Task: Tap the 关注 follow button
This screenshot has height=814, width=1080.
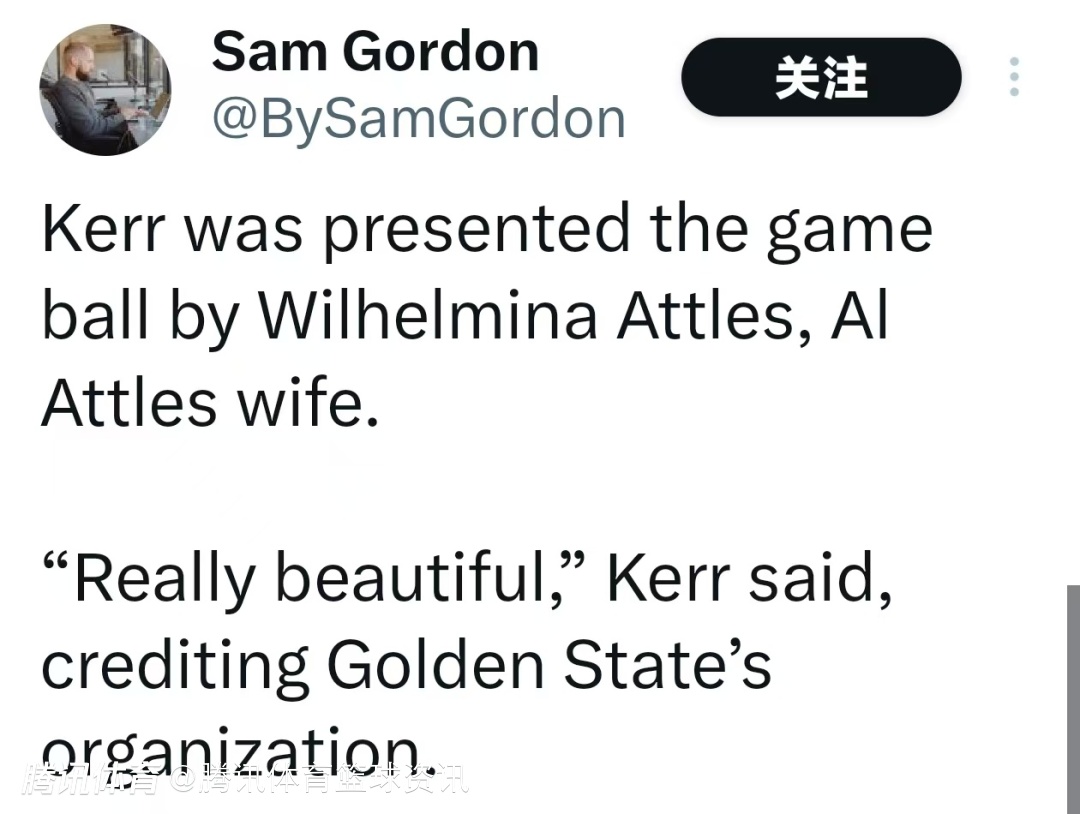Action: click(x=821, y=77)
